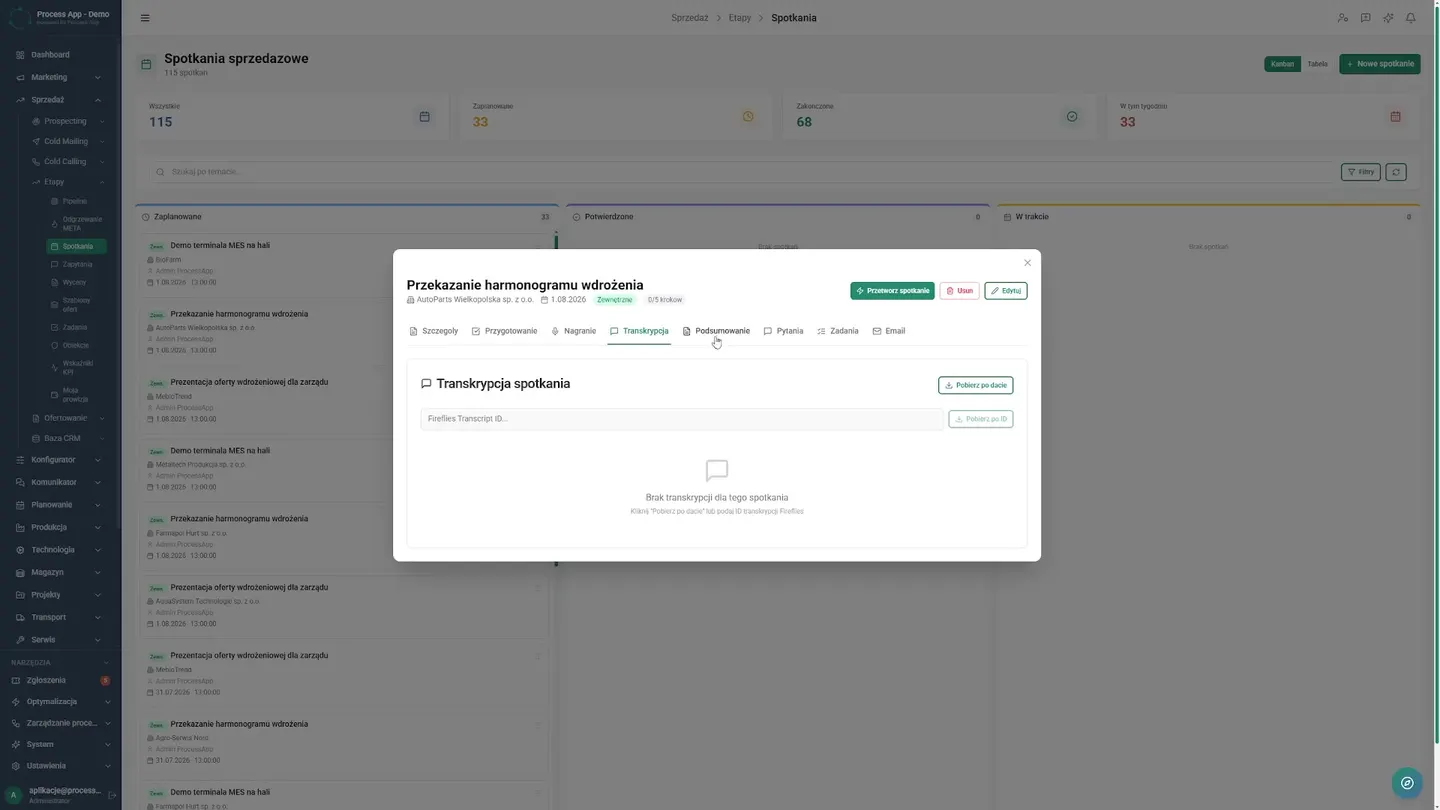Select Tabela view toggle
Viewport: 1440px width, 810px height.
coord(1318,64)
